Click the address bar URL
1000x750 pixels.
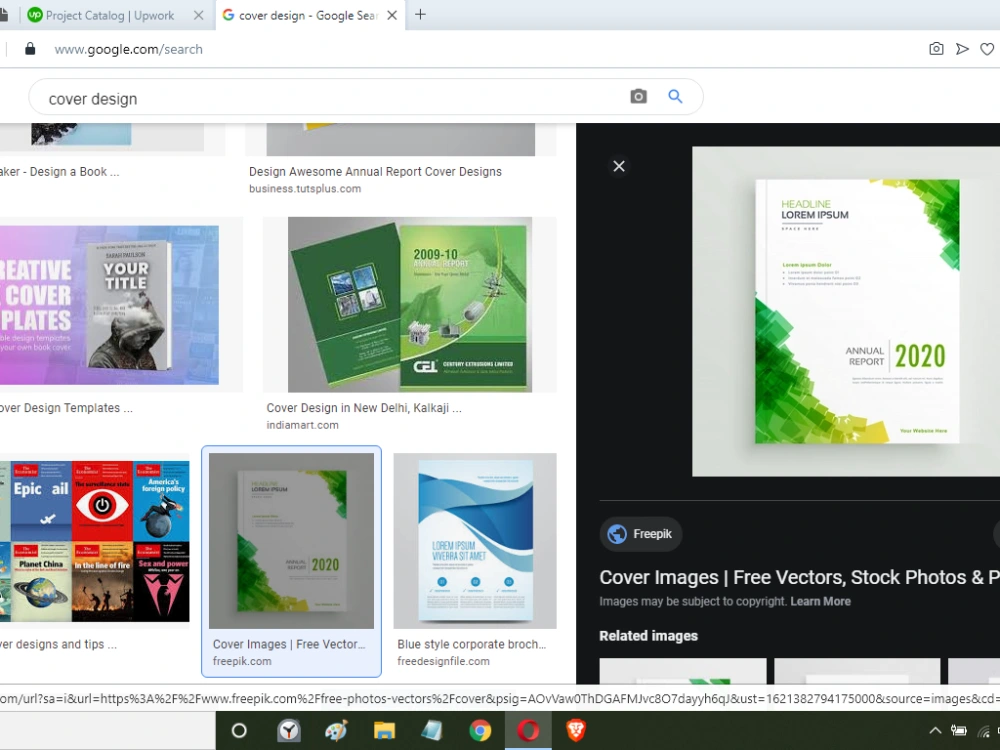tap(128, 49)
